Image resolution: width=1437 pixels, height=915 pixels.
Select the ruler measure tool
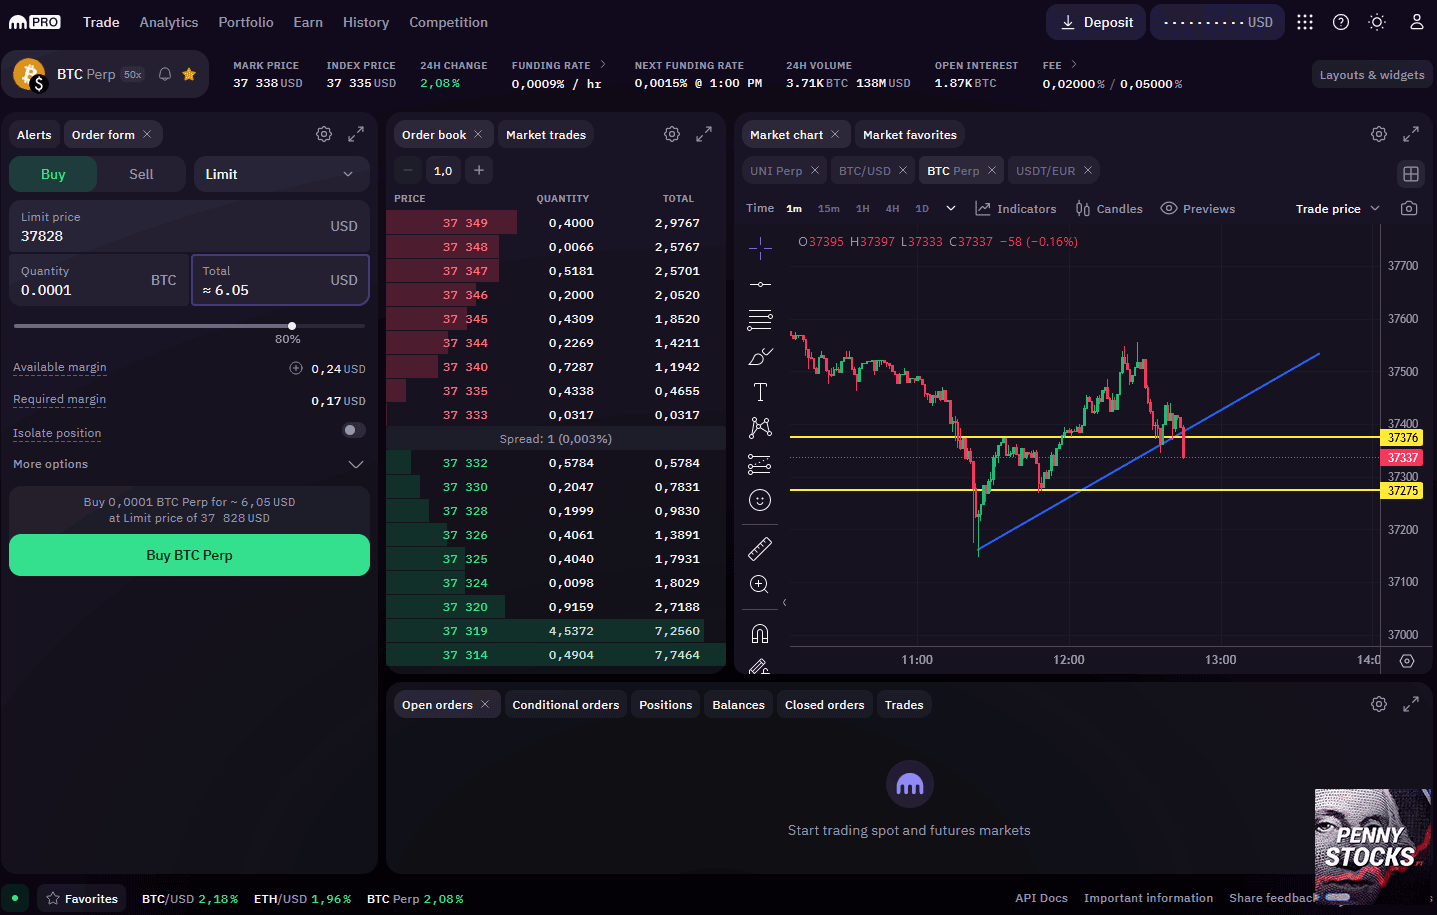[760, 548]
